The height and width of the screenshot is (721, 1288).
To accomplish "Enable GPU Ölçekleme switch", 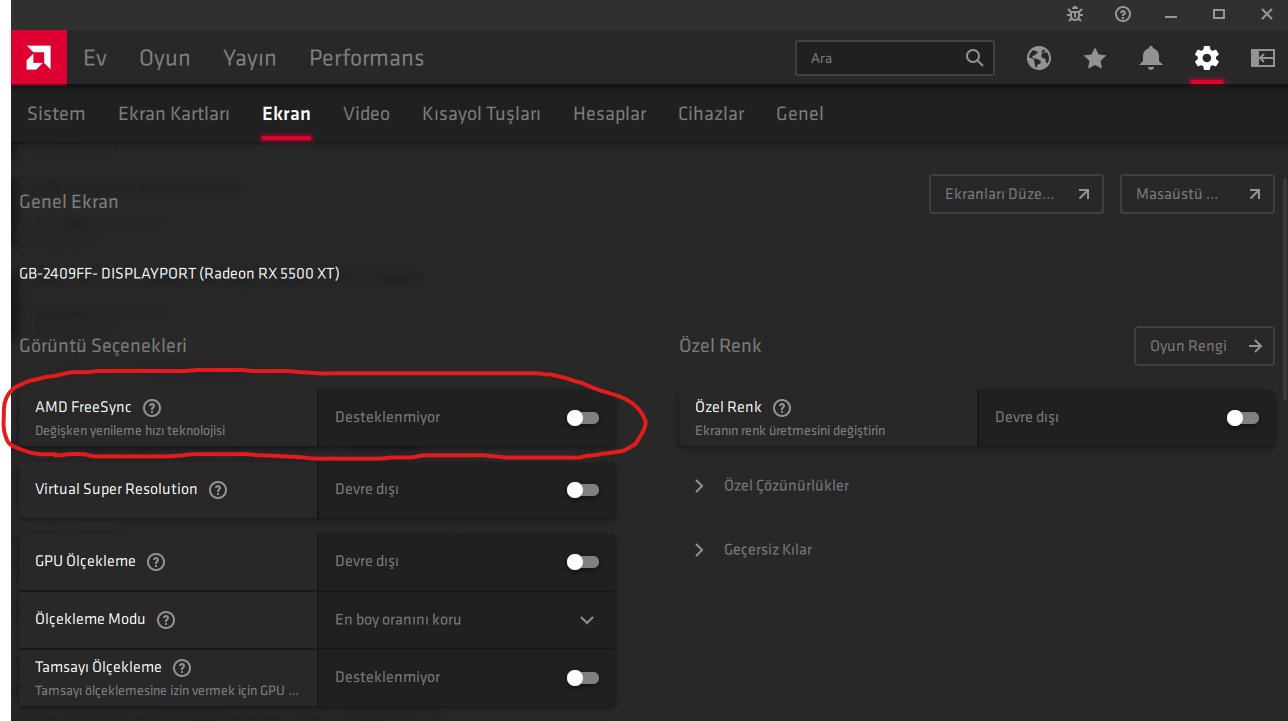I will (x=582, y=562).
